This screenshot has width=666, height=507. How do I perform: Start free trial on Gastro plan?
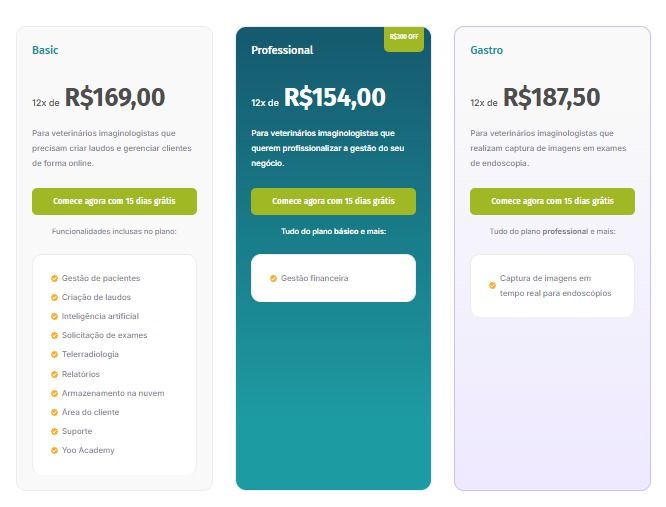click(552, 201)
